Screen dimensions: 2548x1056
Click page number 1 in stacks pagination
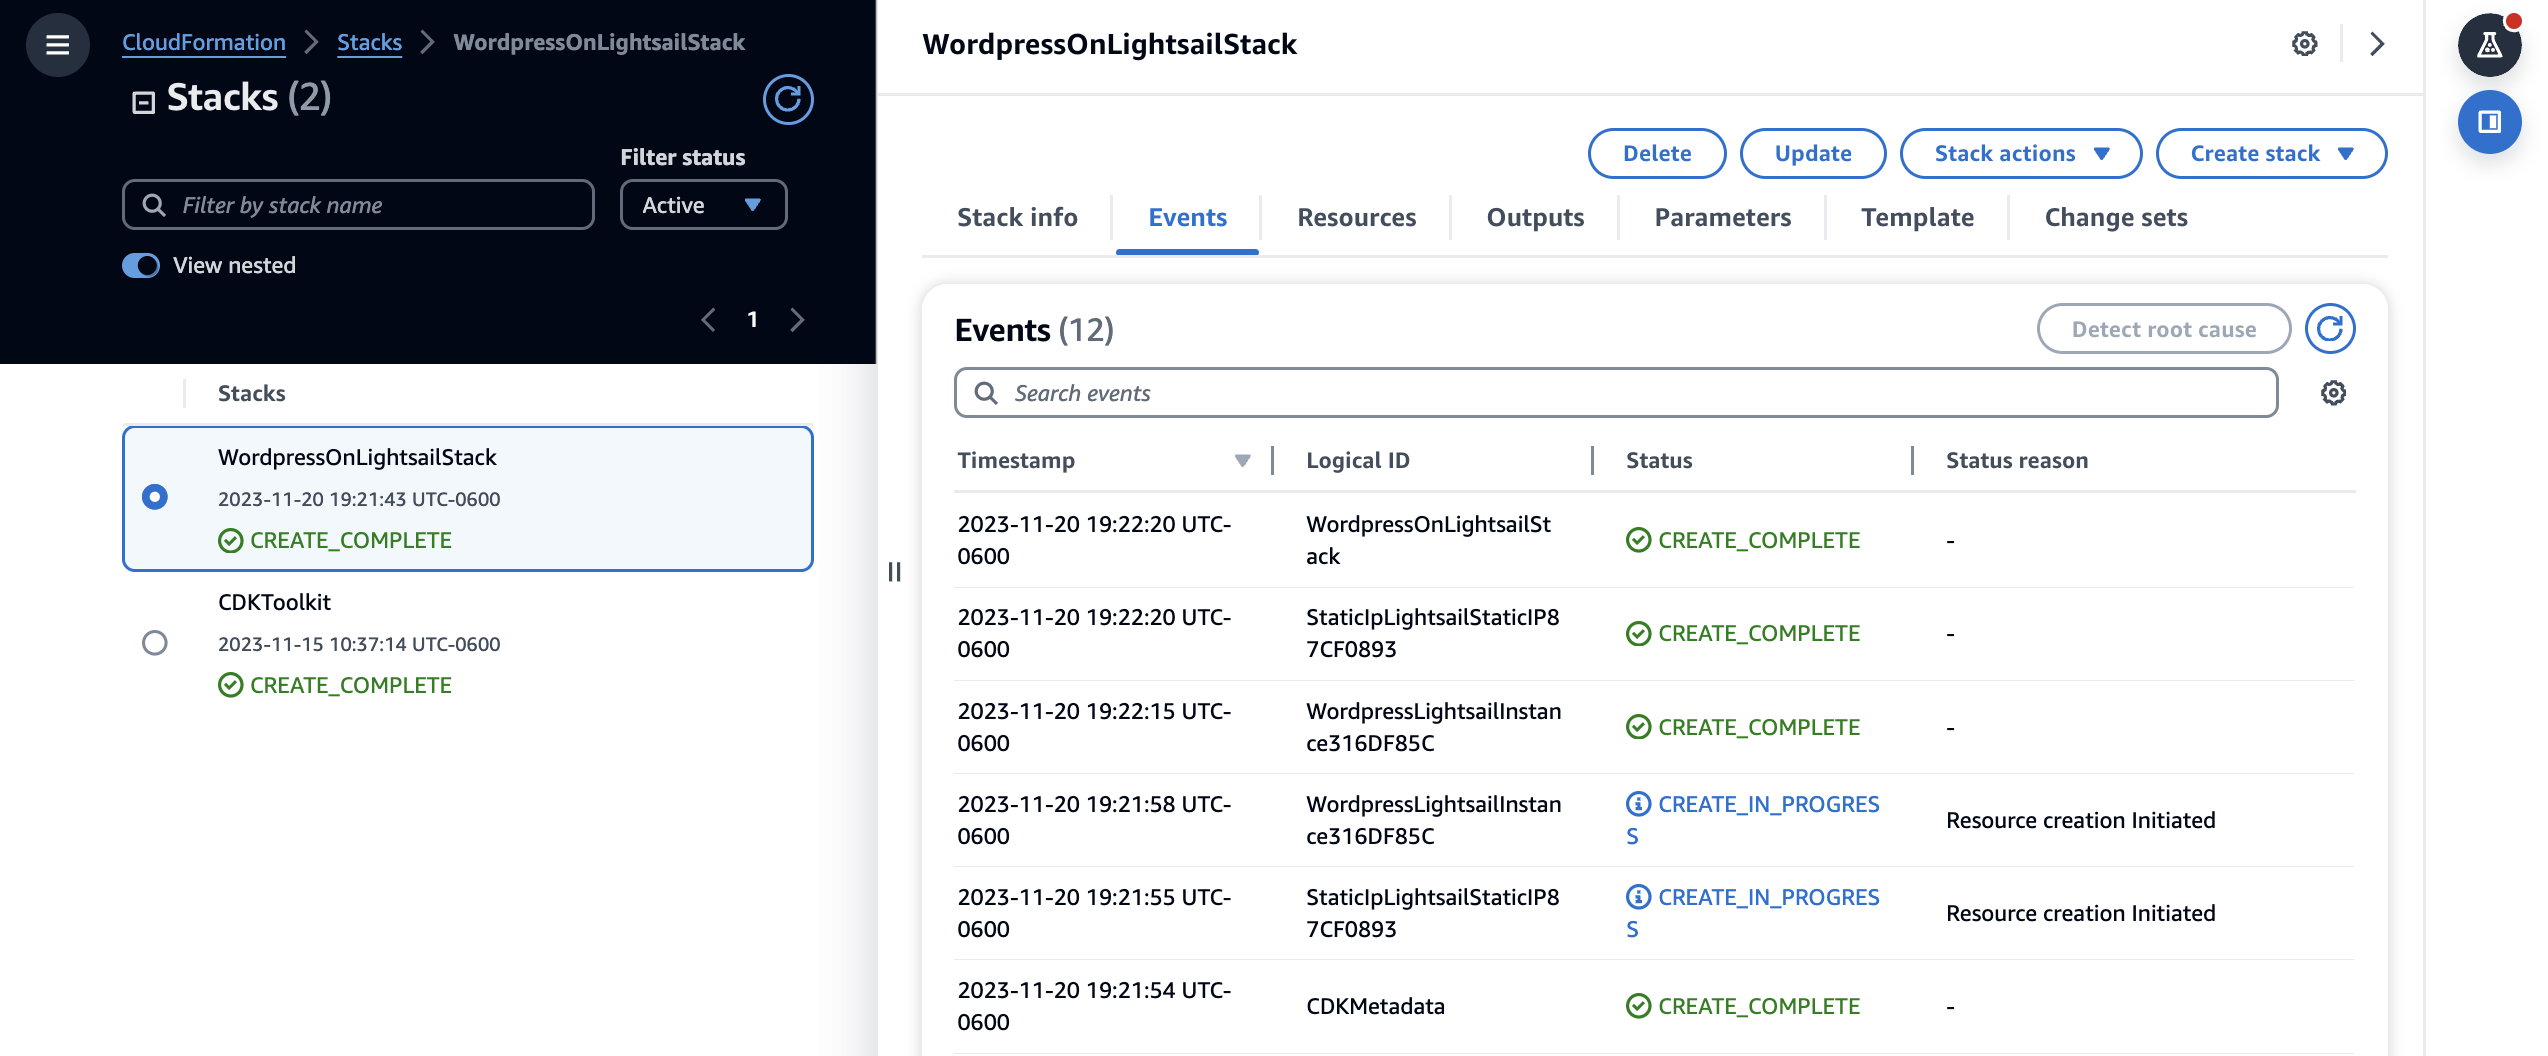752,320
